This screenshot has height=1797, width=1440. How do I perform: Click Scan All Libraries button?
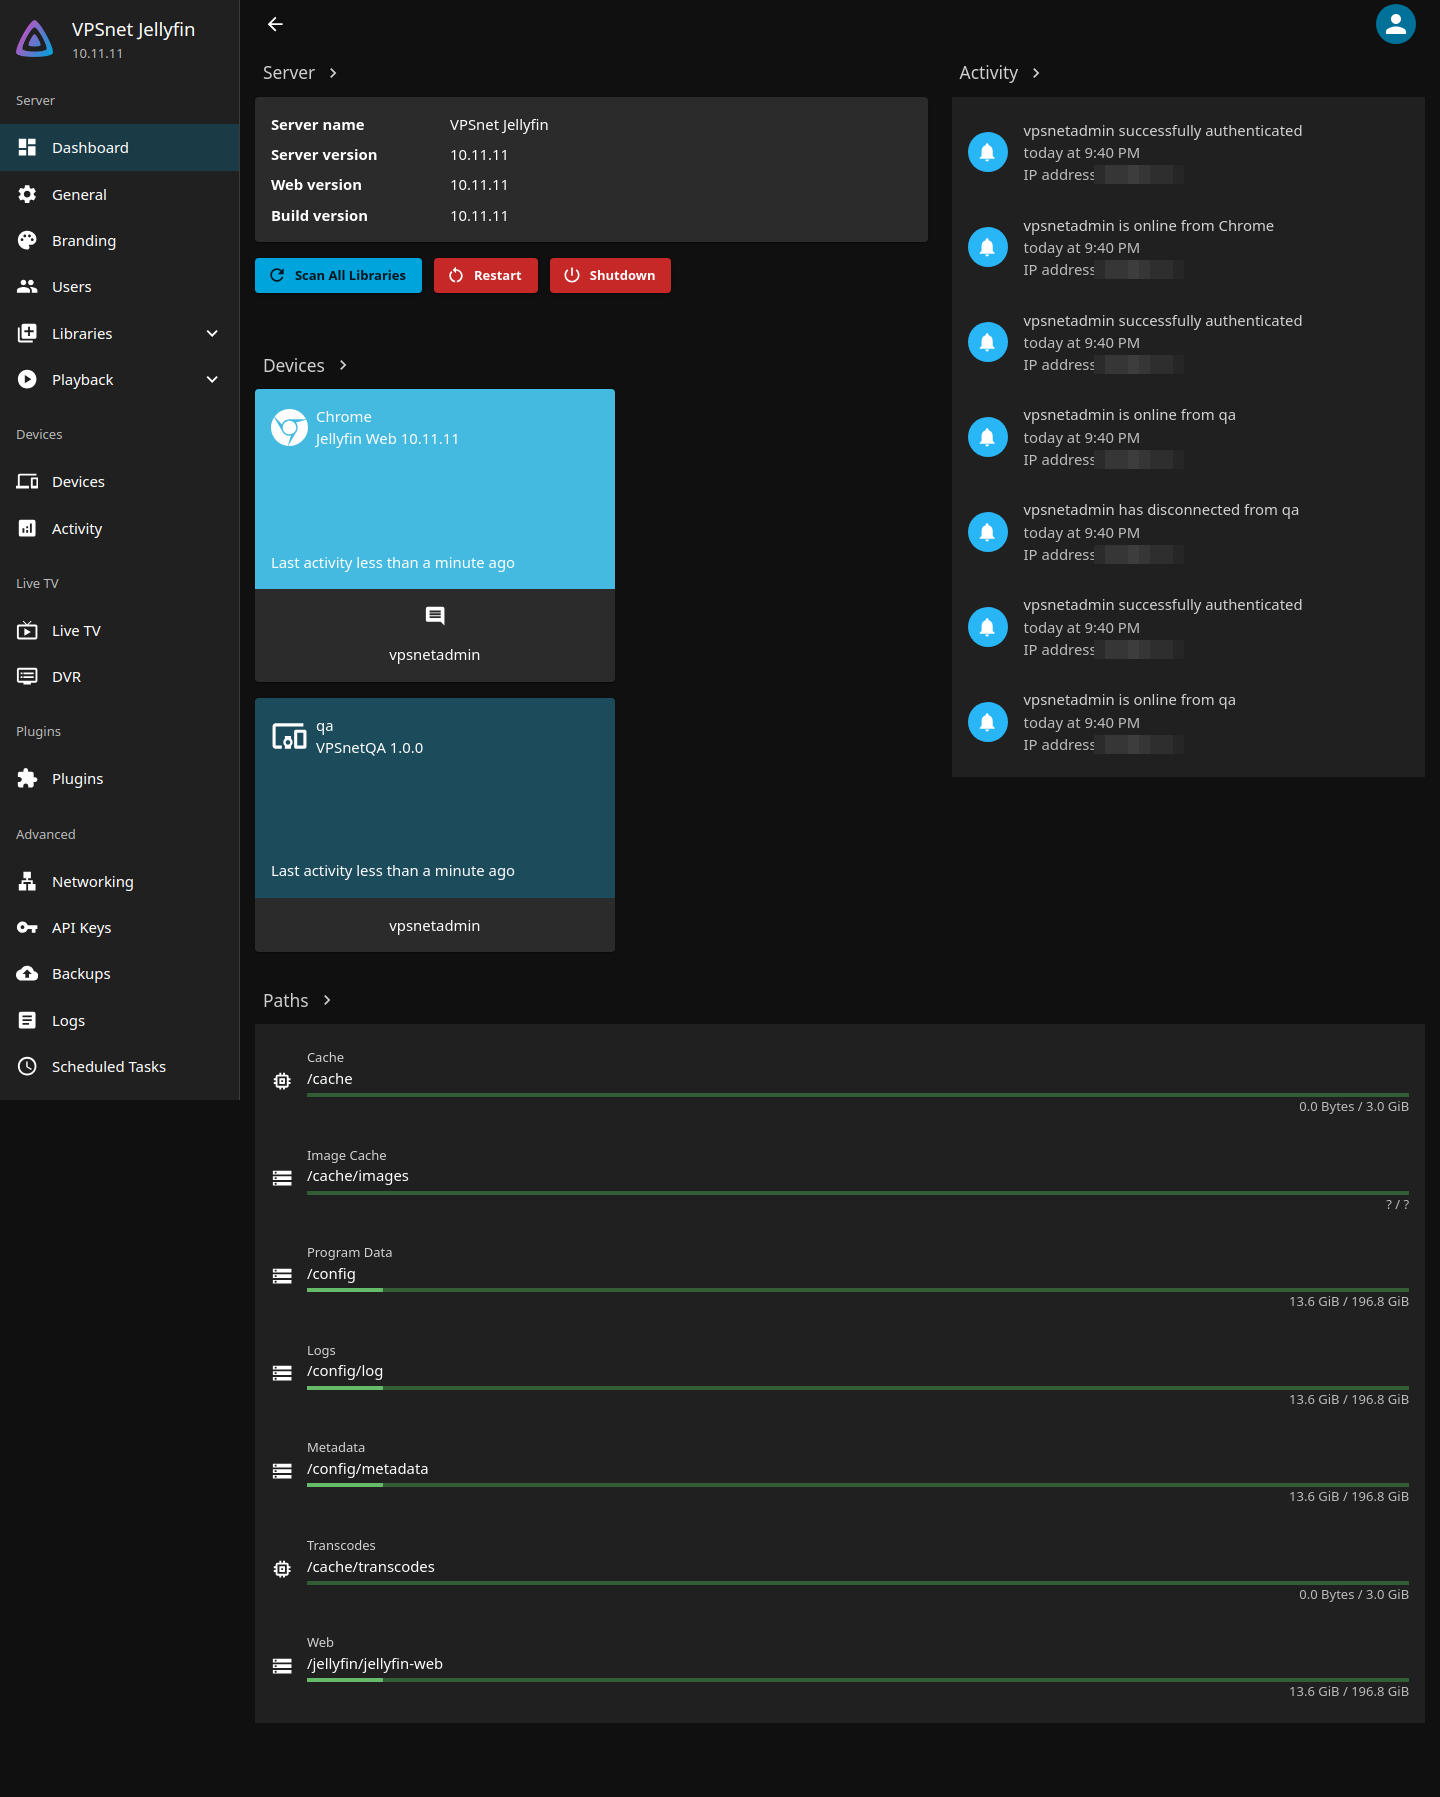[x=338, y=276]
